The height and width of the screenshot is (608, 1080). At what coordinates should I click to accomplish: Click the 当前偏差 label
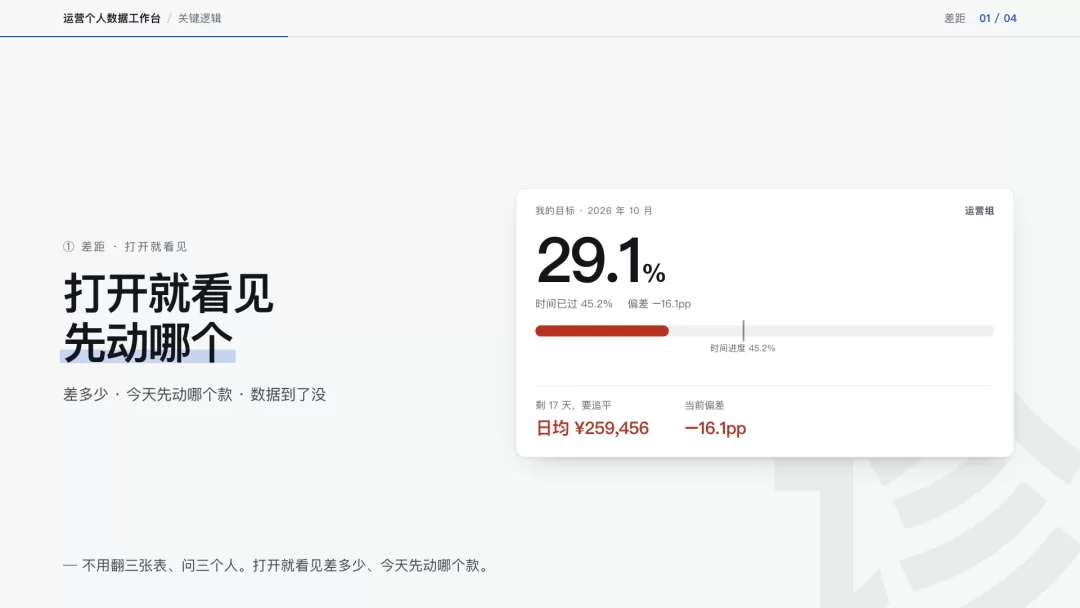pos(704,406)
